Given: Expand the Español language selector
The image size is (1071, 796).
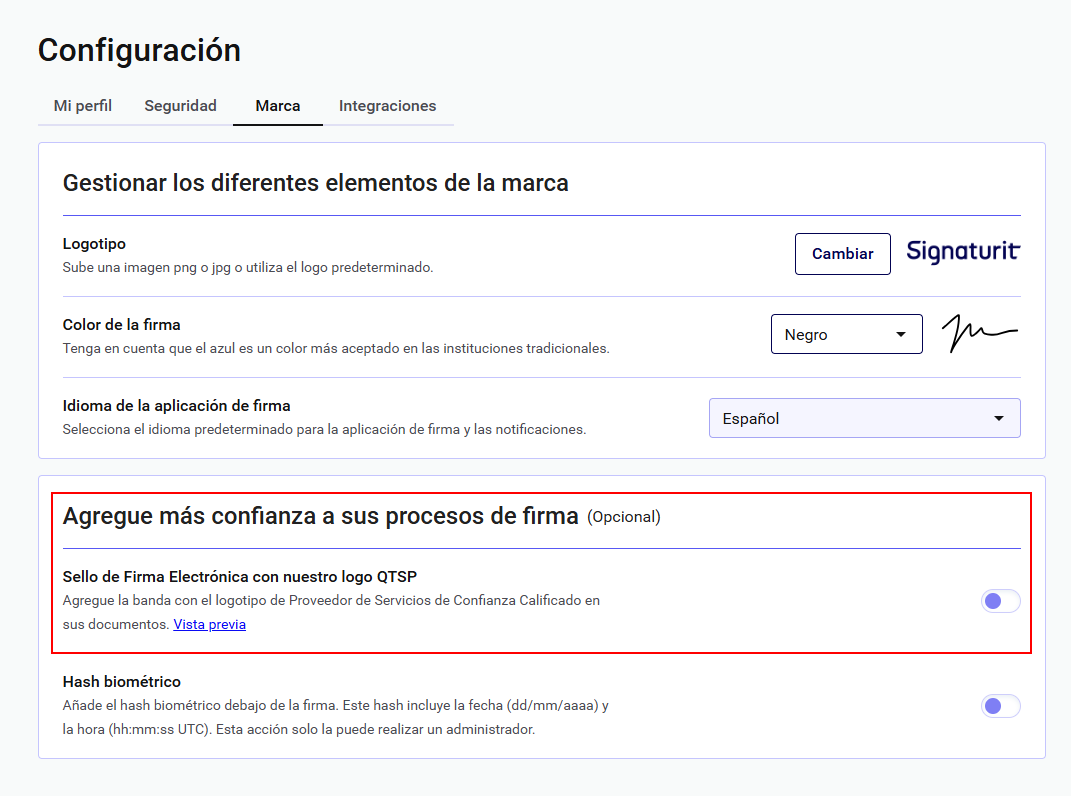Looking at the screenshot, I should click(x=864, y=419).
